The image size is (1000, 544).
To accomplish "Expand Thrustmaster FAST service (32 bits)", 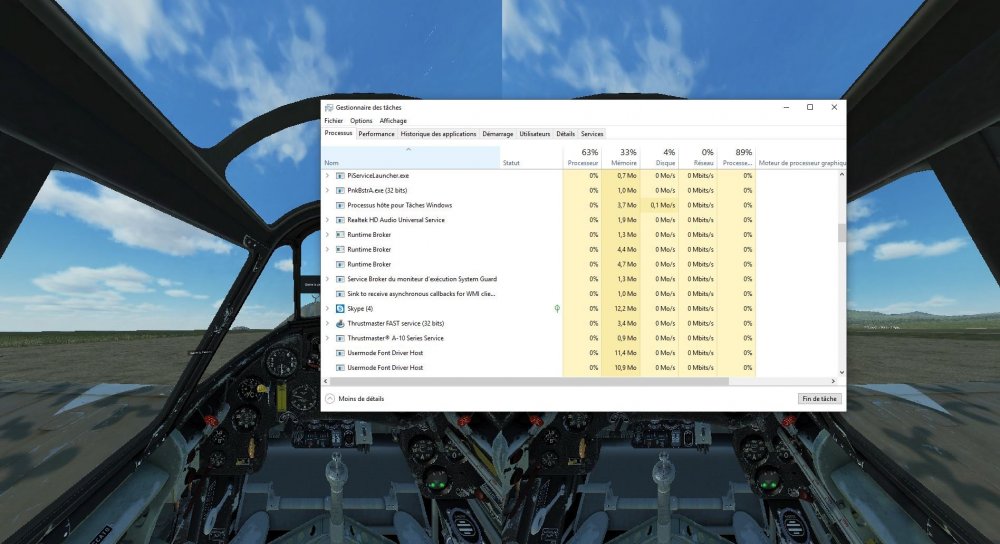I will click(x=327, y=323).
